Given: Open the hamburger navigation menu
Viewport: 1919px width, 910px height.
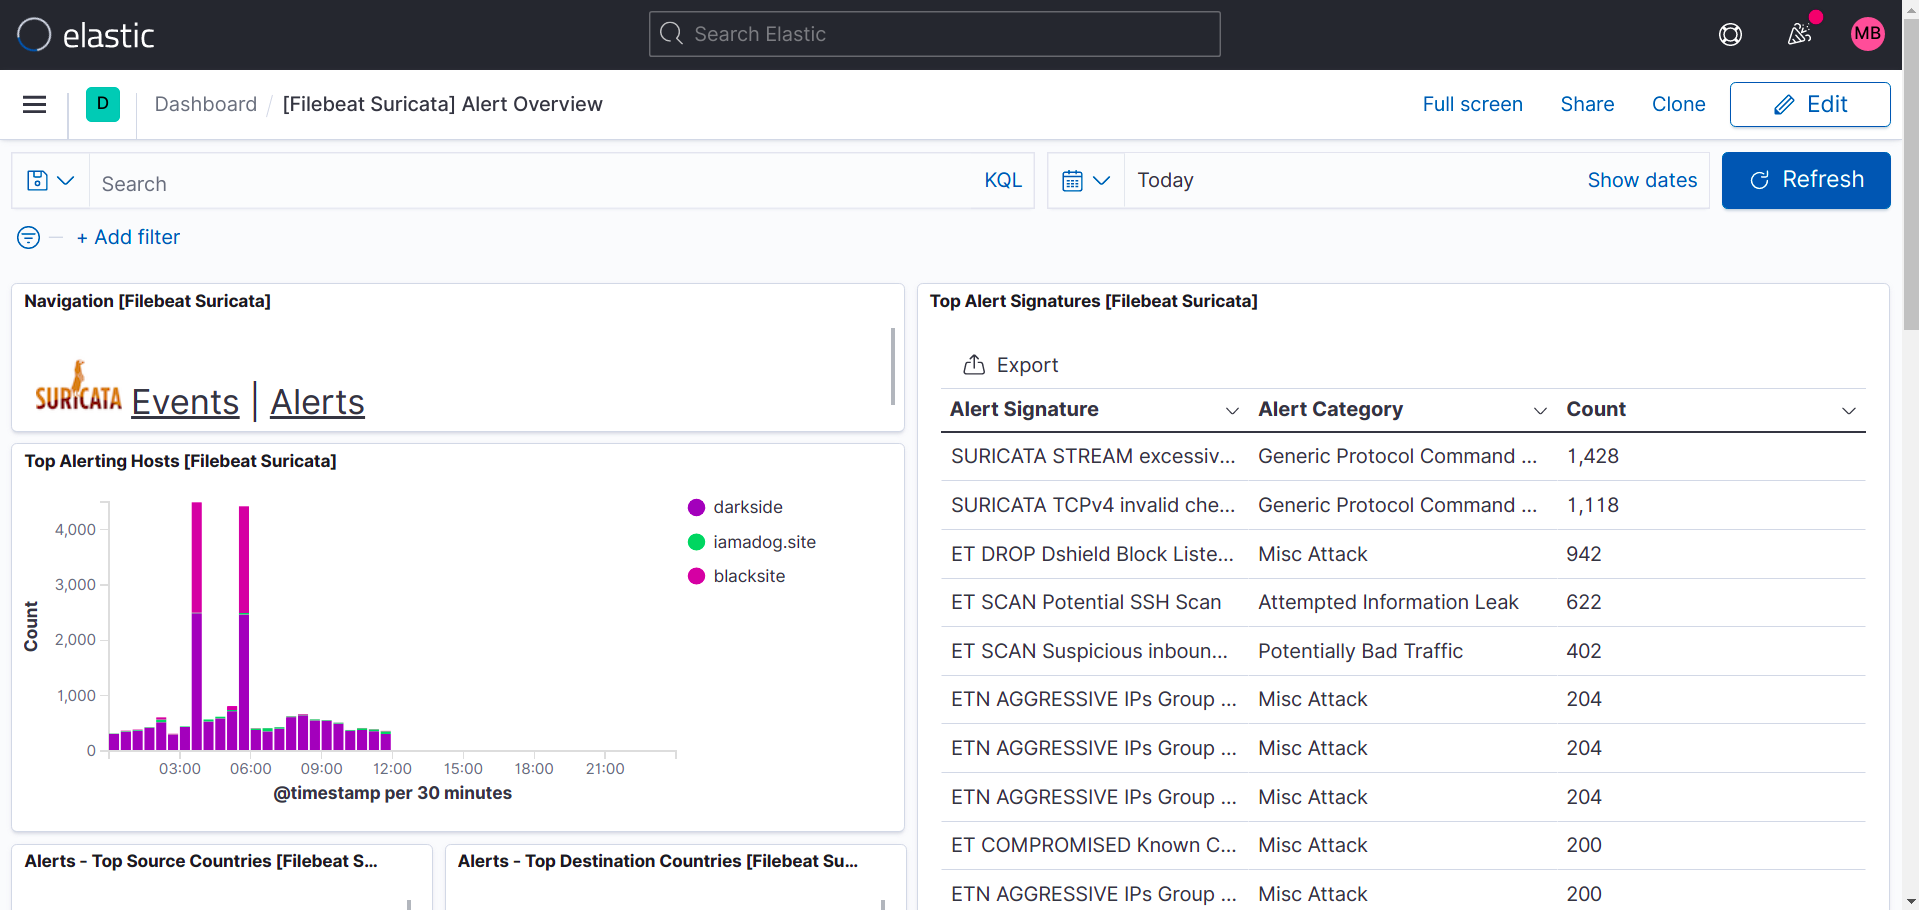Looking at the screenshot, I should click(35, 104).
